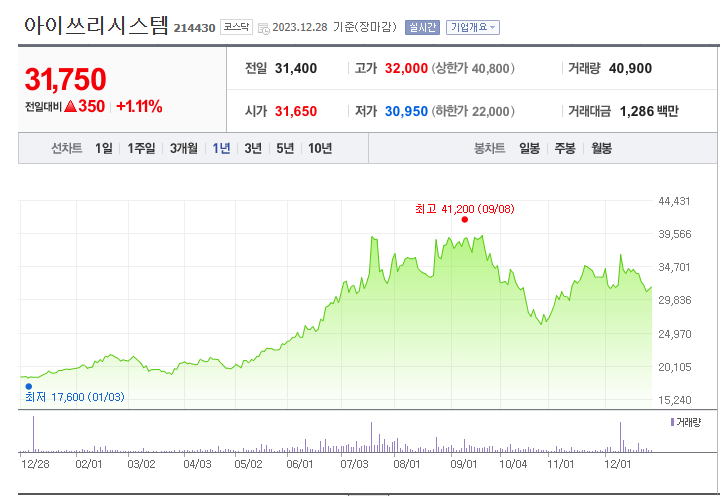720x496 pixels.
Task: Click the 상한가 40,800 text
Action: pos(473,68)
